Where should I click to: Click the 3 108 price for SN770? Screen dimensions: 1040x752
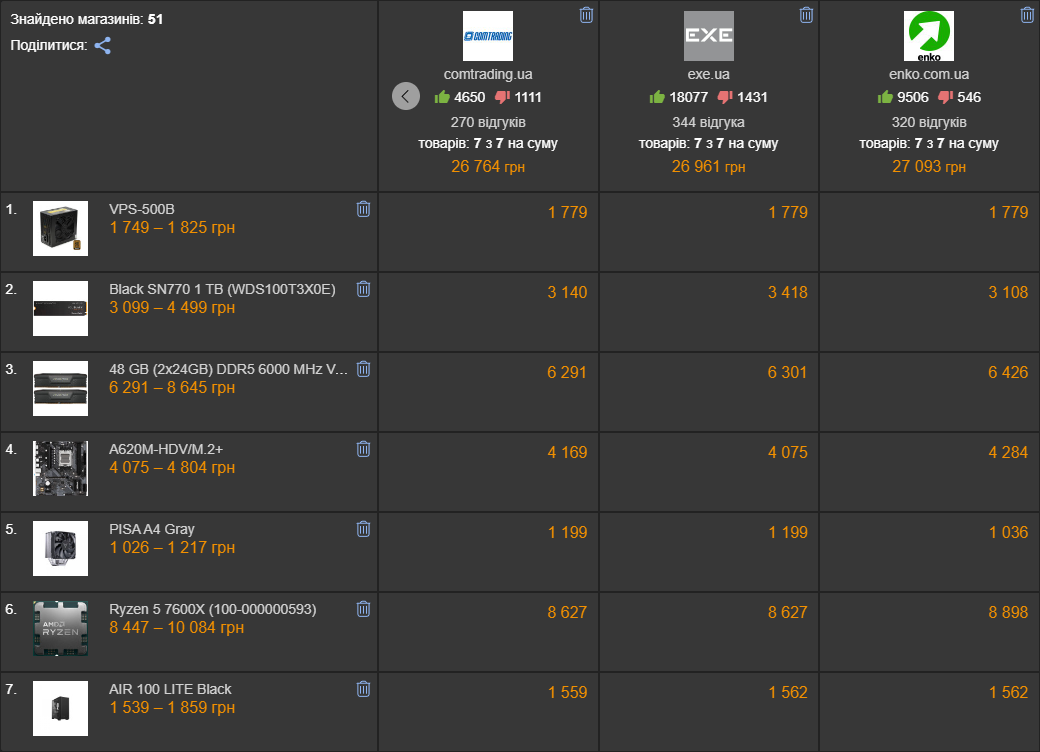point(1008,292)
